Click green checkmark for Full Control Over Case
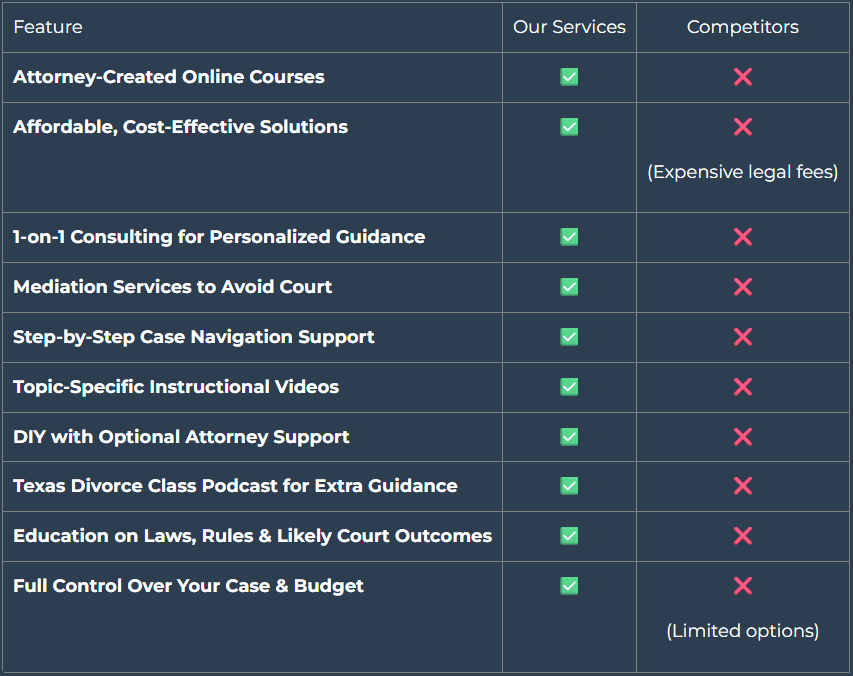 coord(569,586)
